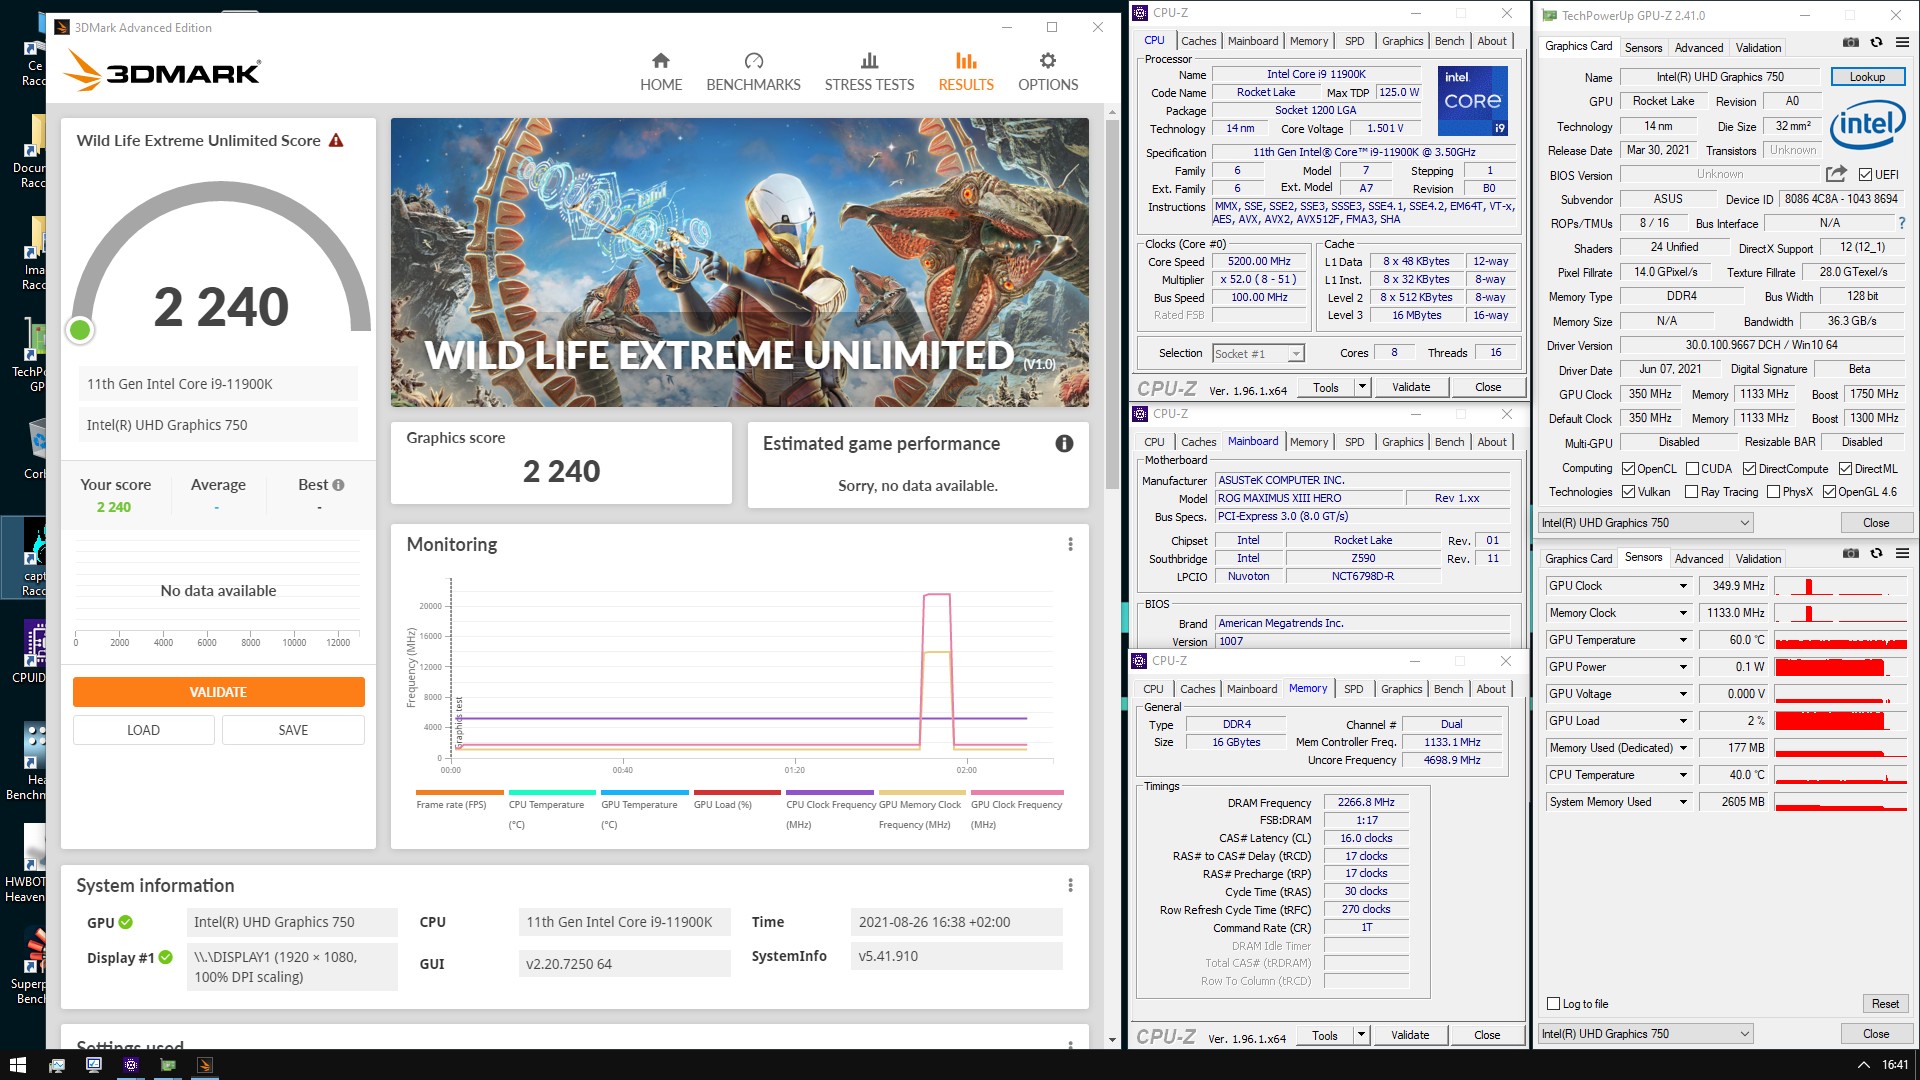Open the hamburger menu in the GPU-Z Sensors panel

point(1902,553)
